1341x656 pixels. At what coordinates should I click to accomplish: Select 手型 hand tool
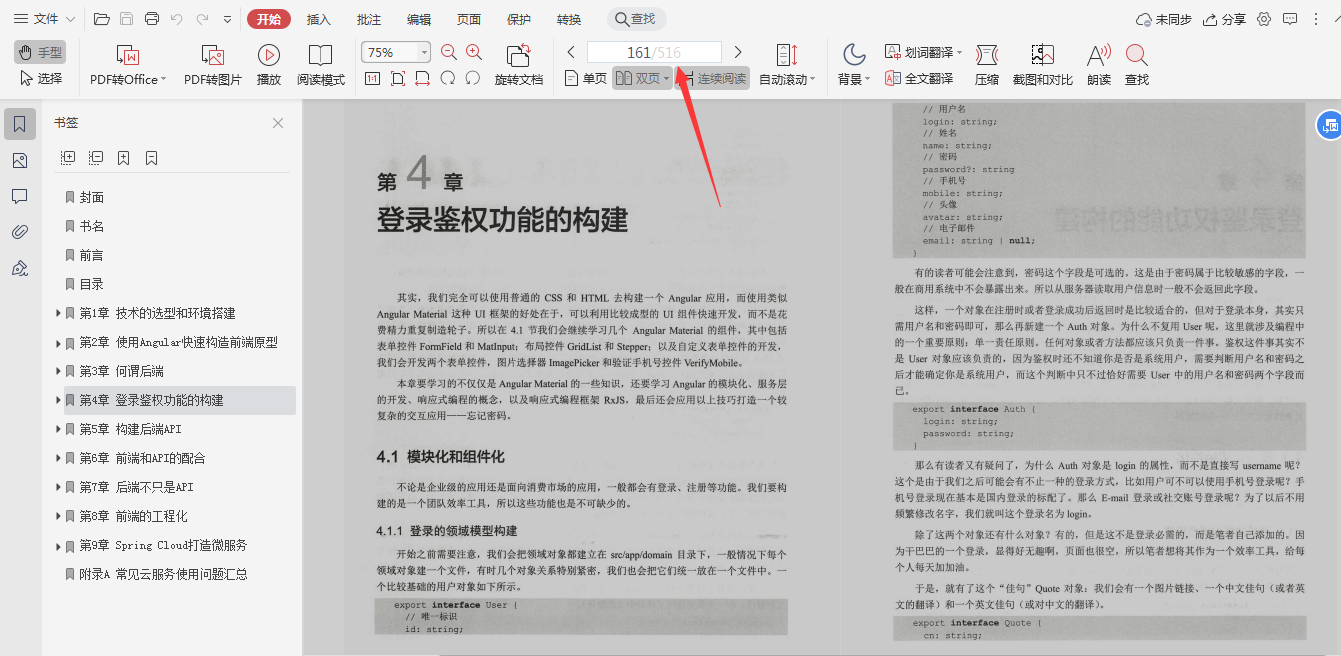point(40,52)
